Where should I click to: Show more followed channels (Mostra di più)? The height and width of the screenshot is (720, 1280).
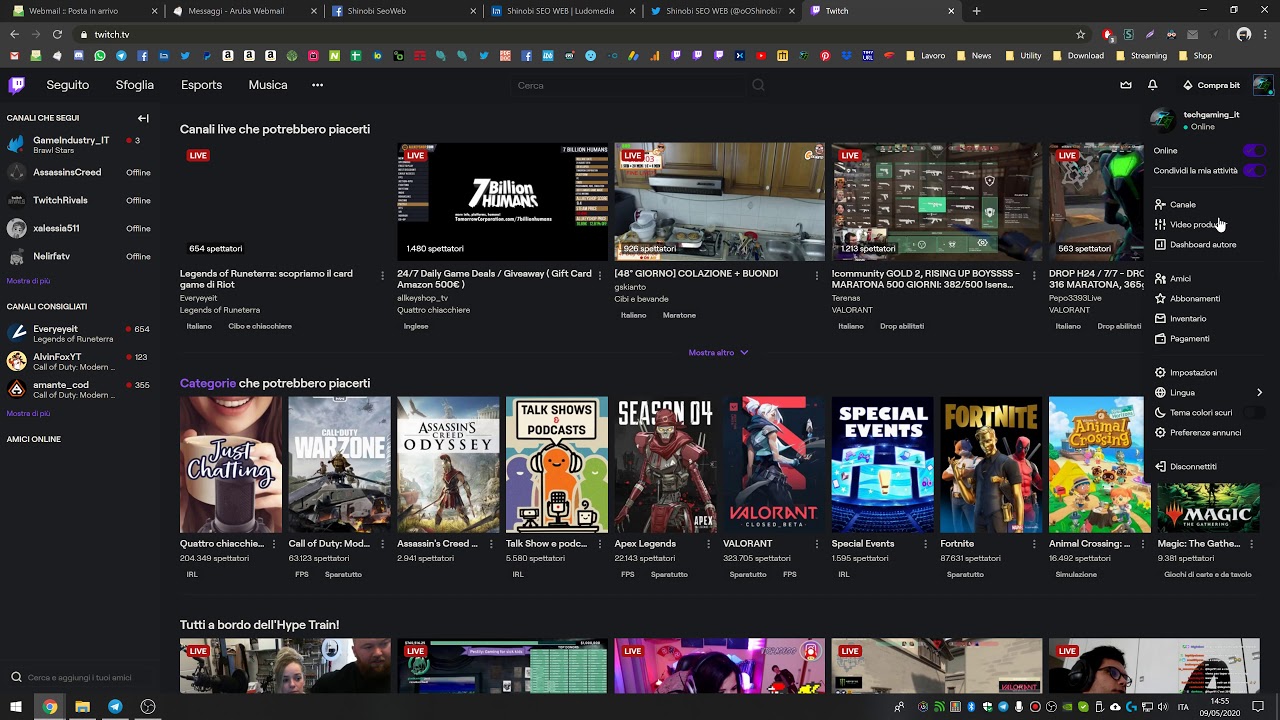(28, 281)
